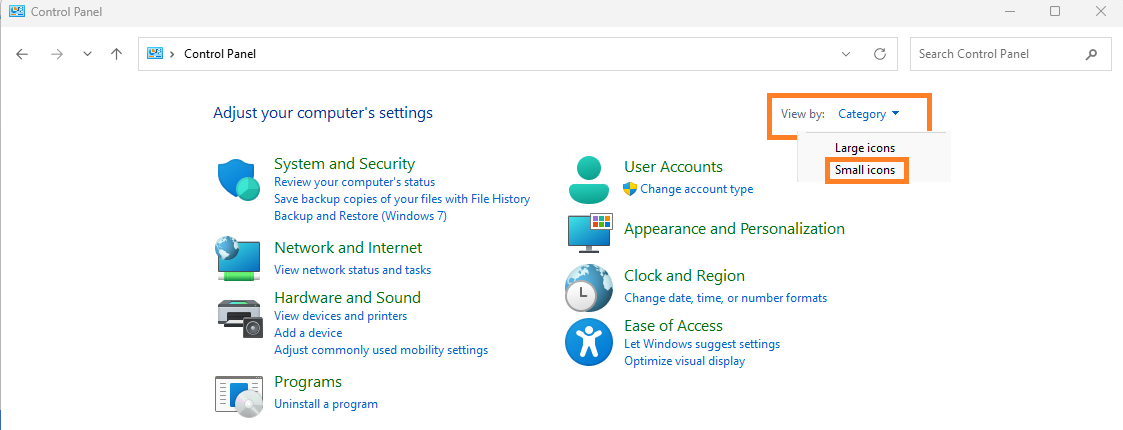Click the Up arrow to parent location
This screenshot has width=1123, height=430.
[x=117, y=54]
